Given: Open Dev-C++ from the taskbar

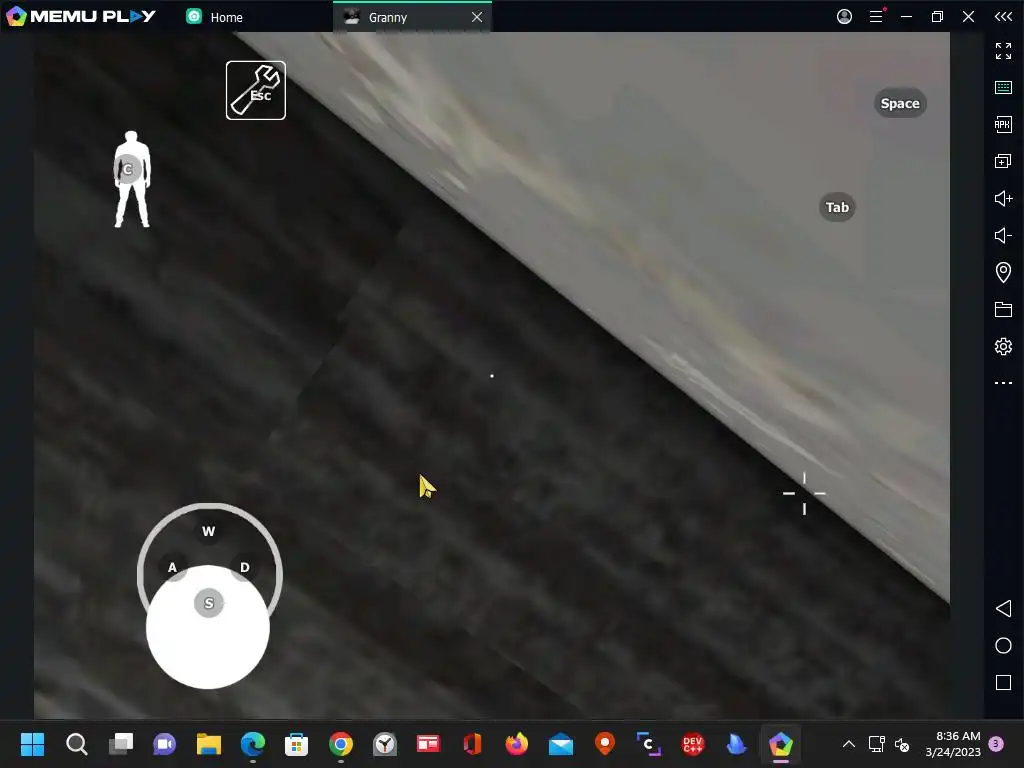Looking at the screenshot, I should coord(692,744).
